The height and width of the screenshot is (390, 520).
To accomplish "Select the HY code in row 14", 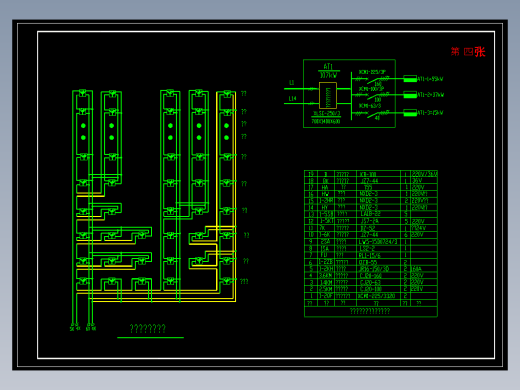I will pyautogui.click(x=325, y=207).
